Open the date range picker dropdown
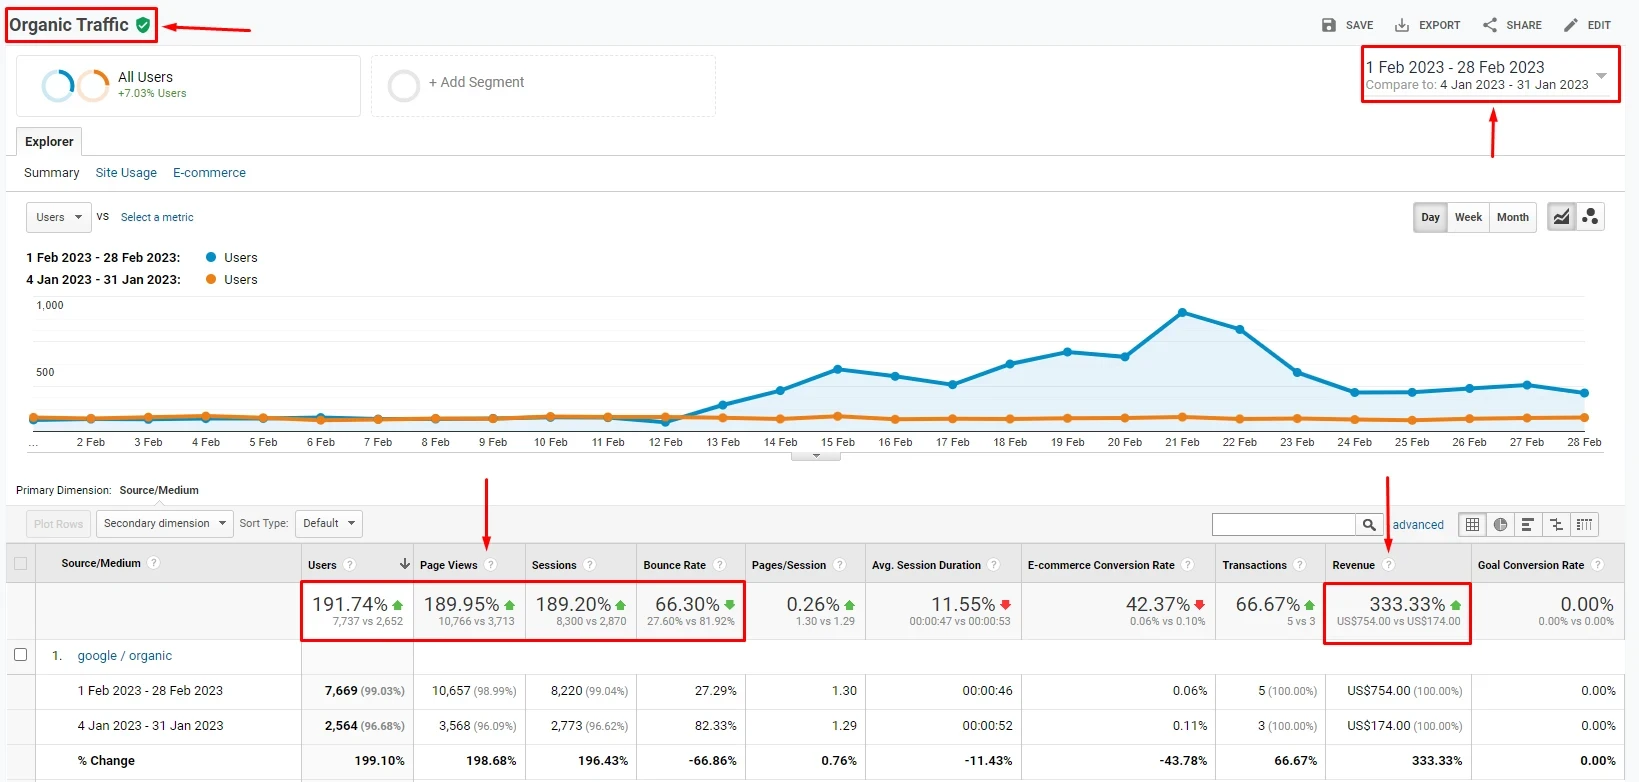The height and width of the screenshot is (782, 1639). point(1601,76)
